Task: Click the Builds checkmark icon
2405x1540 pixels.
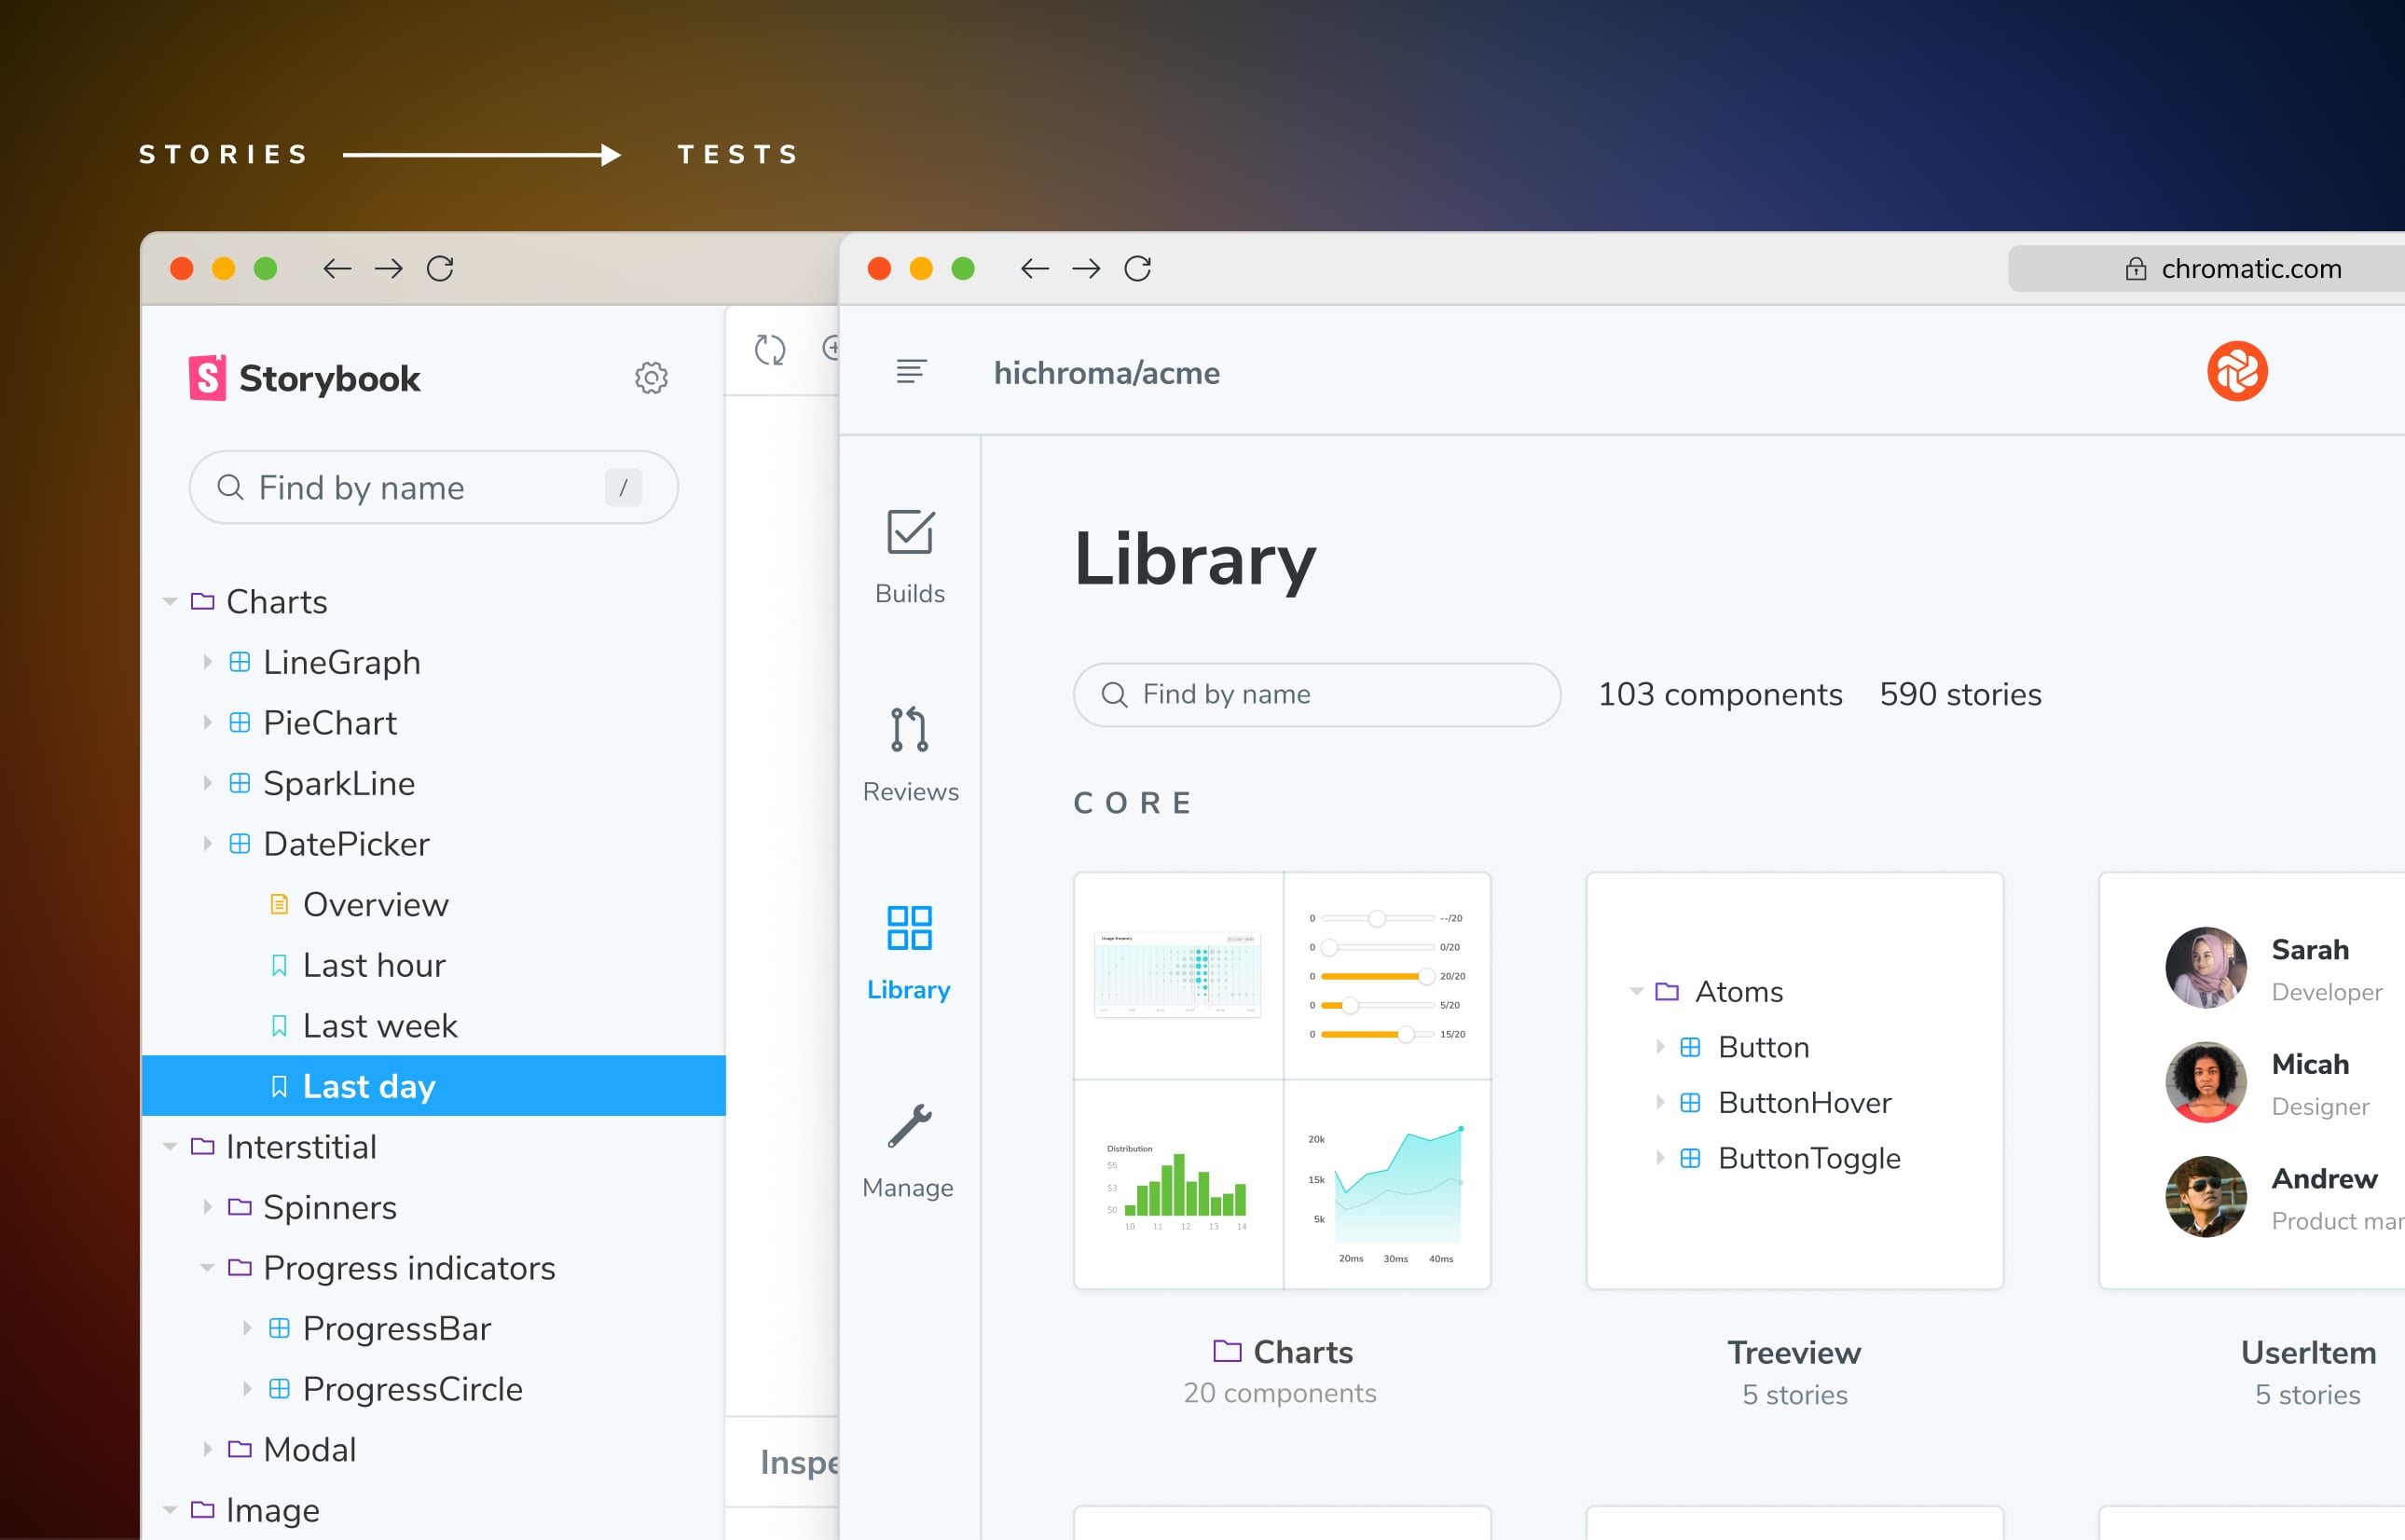Action: pyautogui.click(x=909, y=533)
